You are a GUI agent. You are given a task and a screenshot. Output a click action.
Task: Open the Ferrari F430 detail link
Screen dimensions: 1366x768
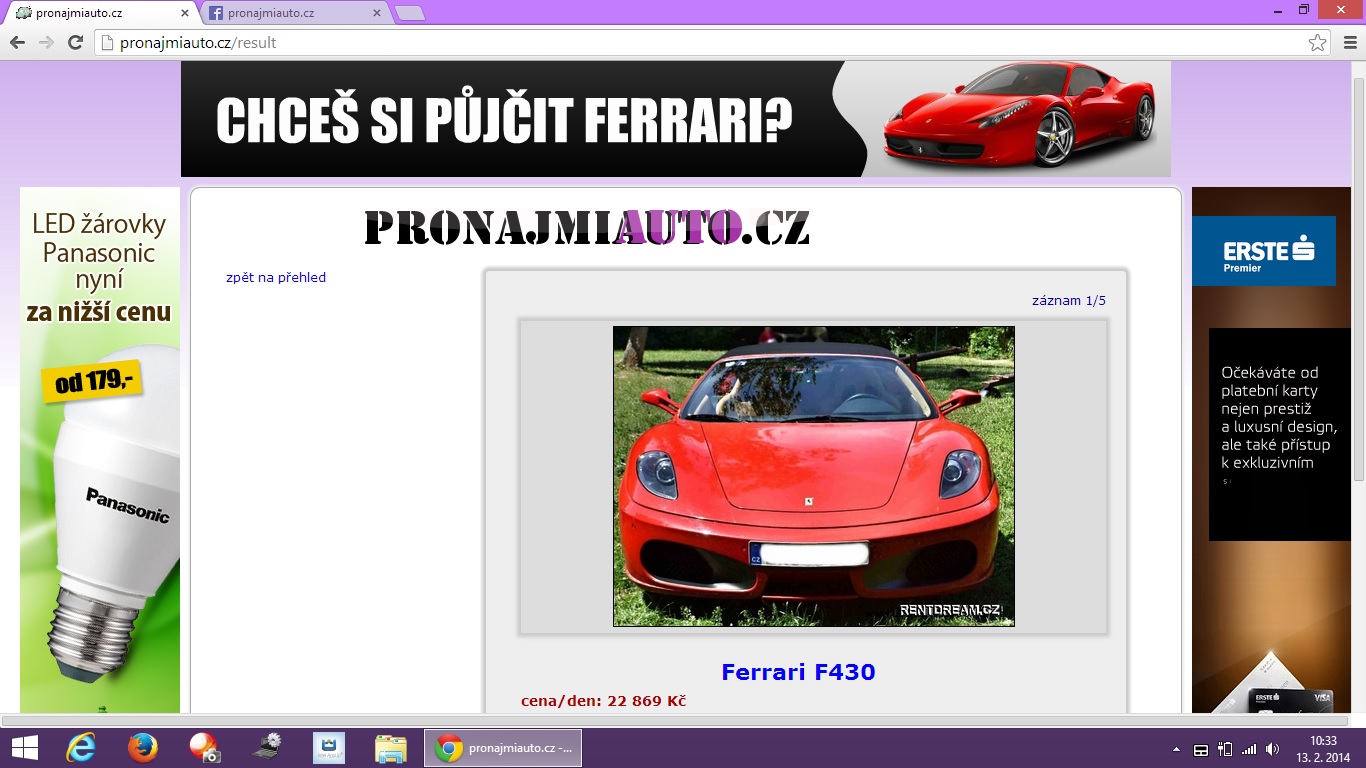tap(797, 672)
